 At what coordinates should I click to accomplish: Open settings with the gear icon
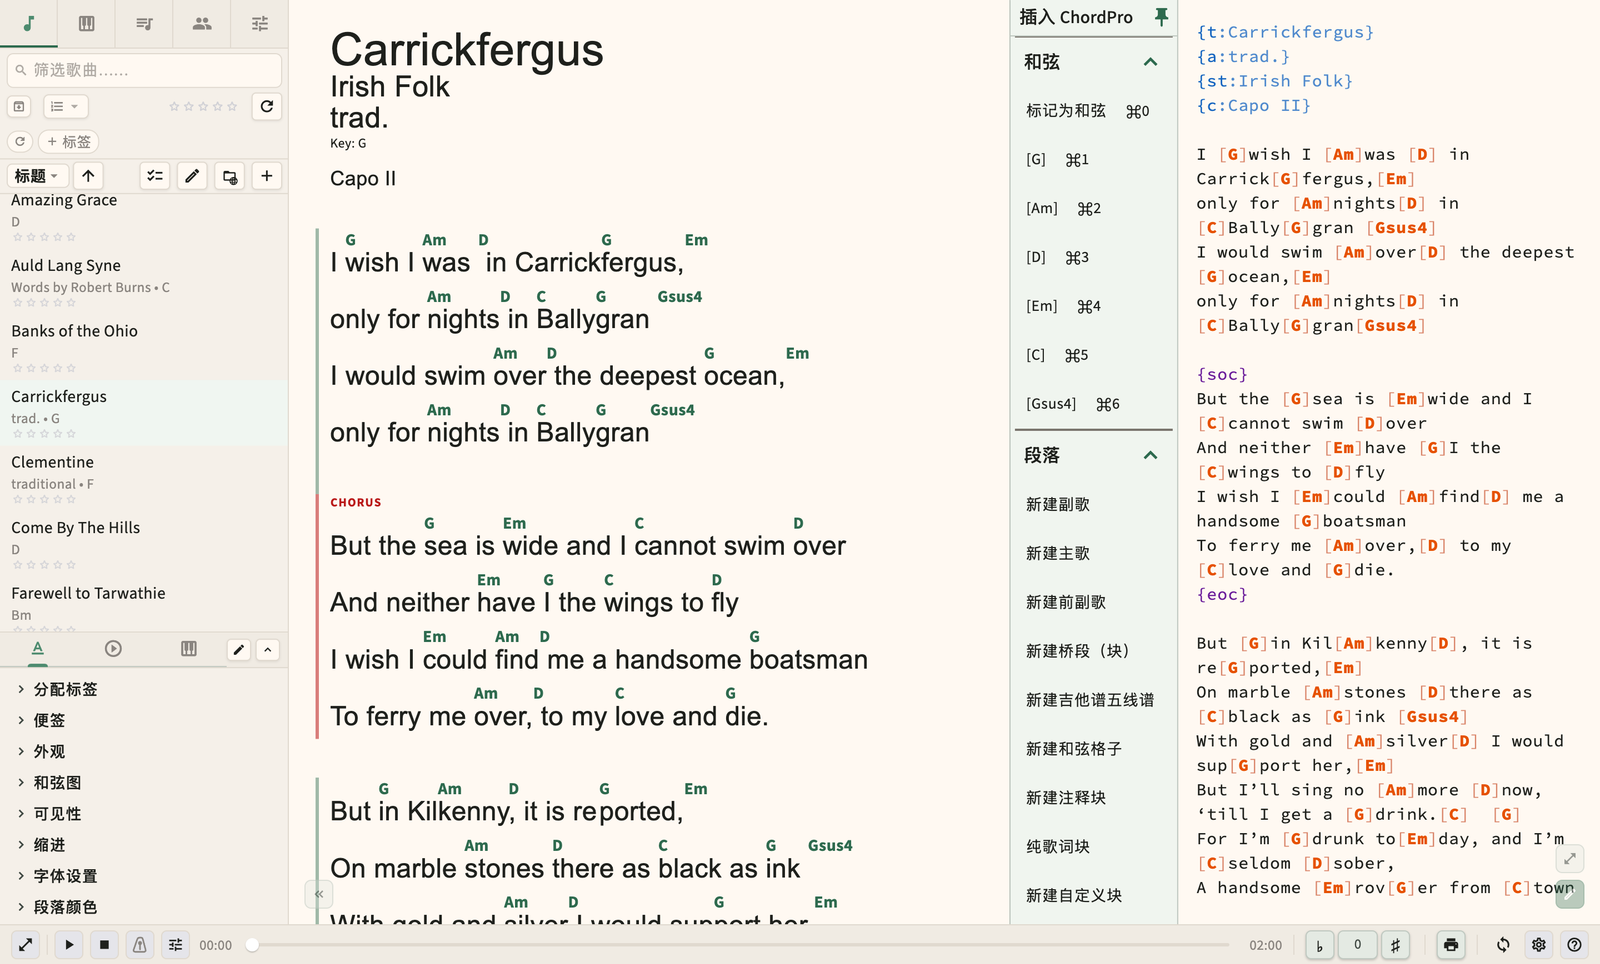[1539, 945]
